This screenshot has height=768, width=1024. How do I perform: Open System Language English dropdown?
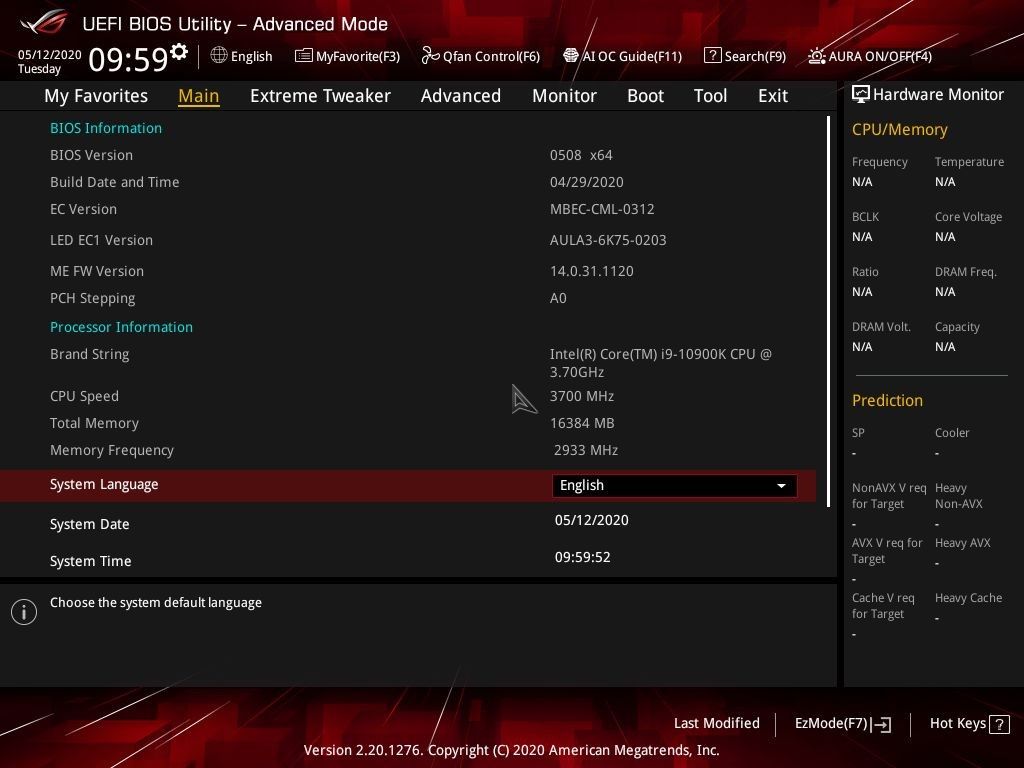coord(674,485)
